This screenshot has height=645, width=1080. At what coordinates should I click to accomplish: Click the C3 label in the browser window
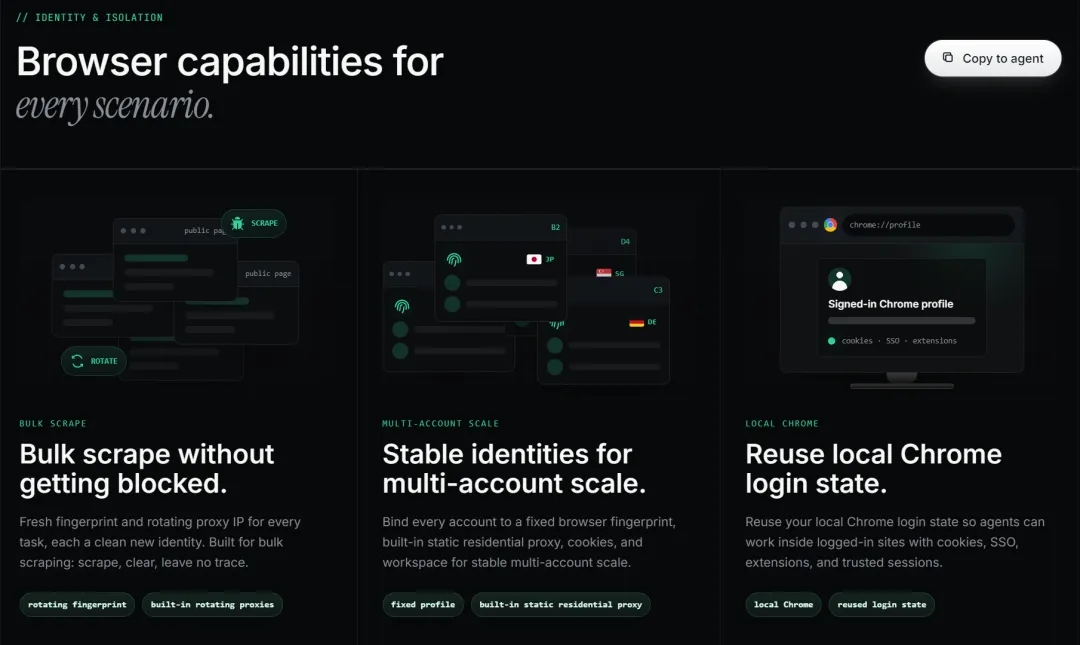pos(658,290)
